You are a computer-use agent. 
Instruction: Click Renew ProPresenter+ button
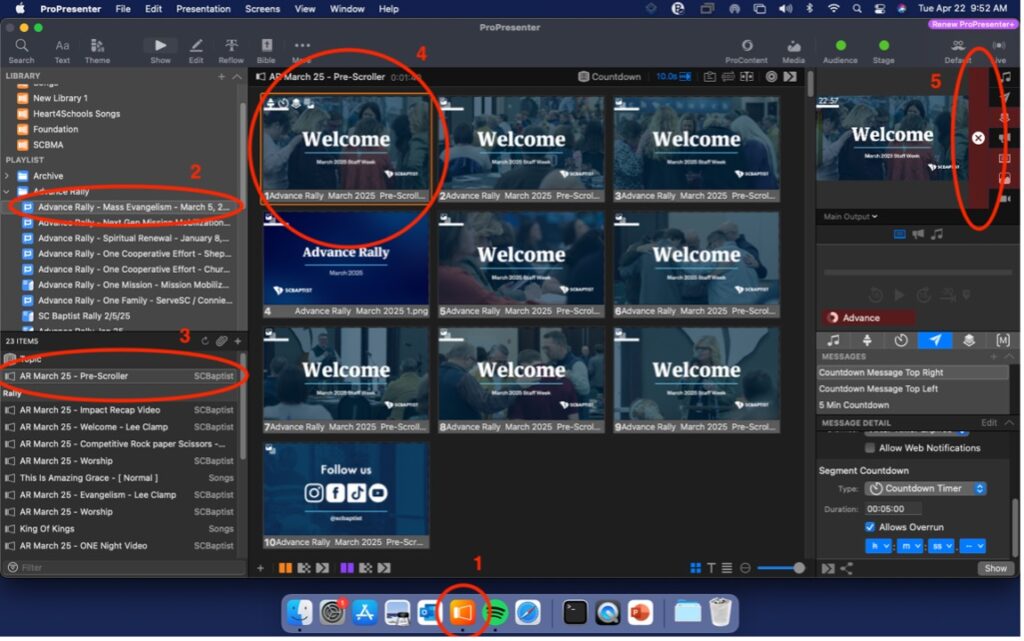pyautogui.click(x=972, y=24)
